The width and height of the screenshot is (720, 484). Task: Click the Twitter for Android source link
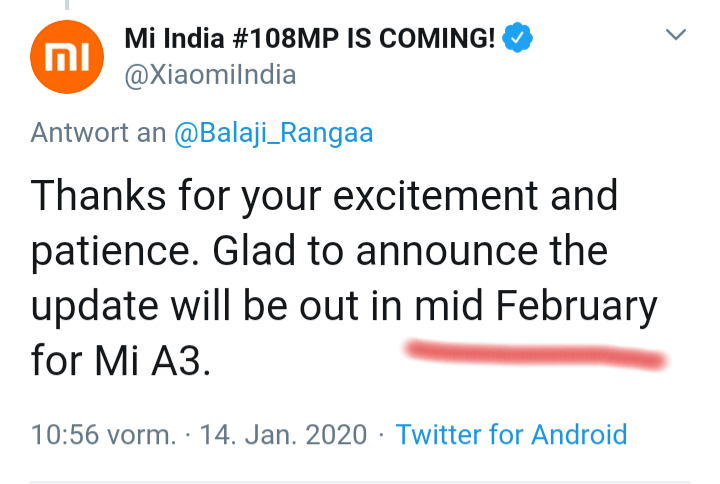511,434
